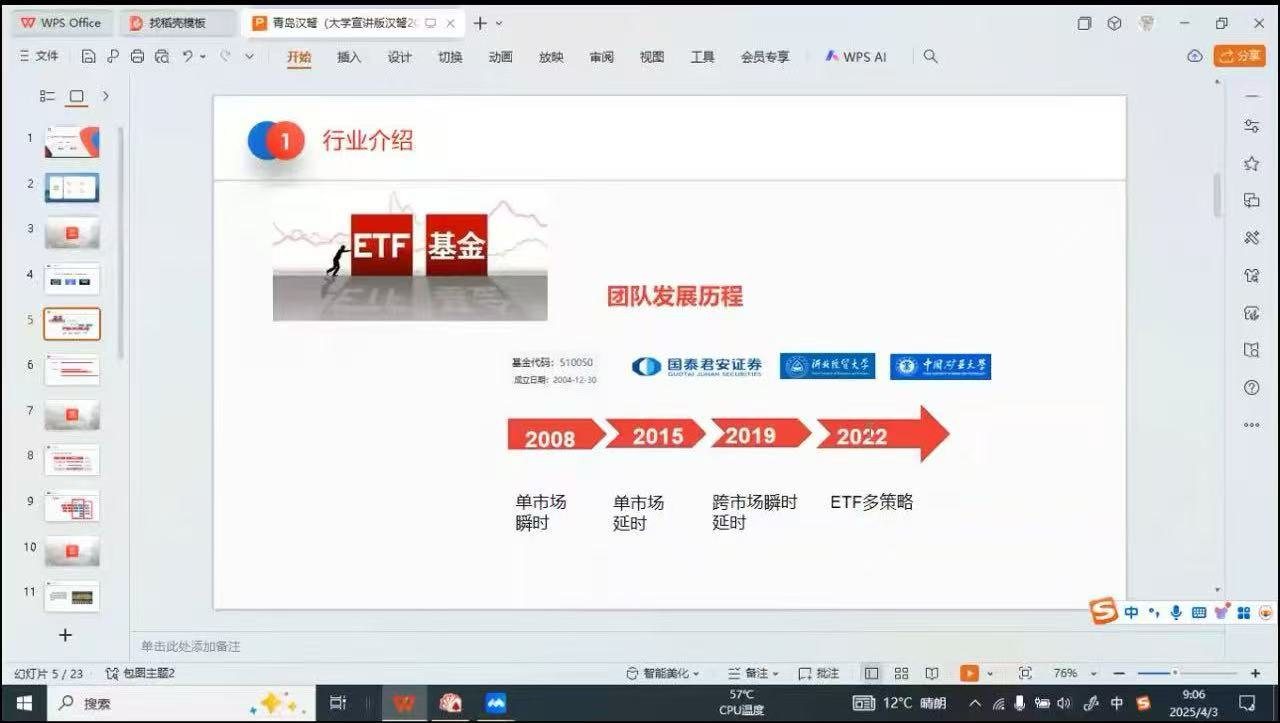Open the 插入 ribbon tab
Image resolution: width=1280 pixels, height=723 pixels.
pyautogui.click(x=349, y=57)
